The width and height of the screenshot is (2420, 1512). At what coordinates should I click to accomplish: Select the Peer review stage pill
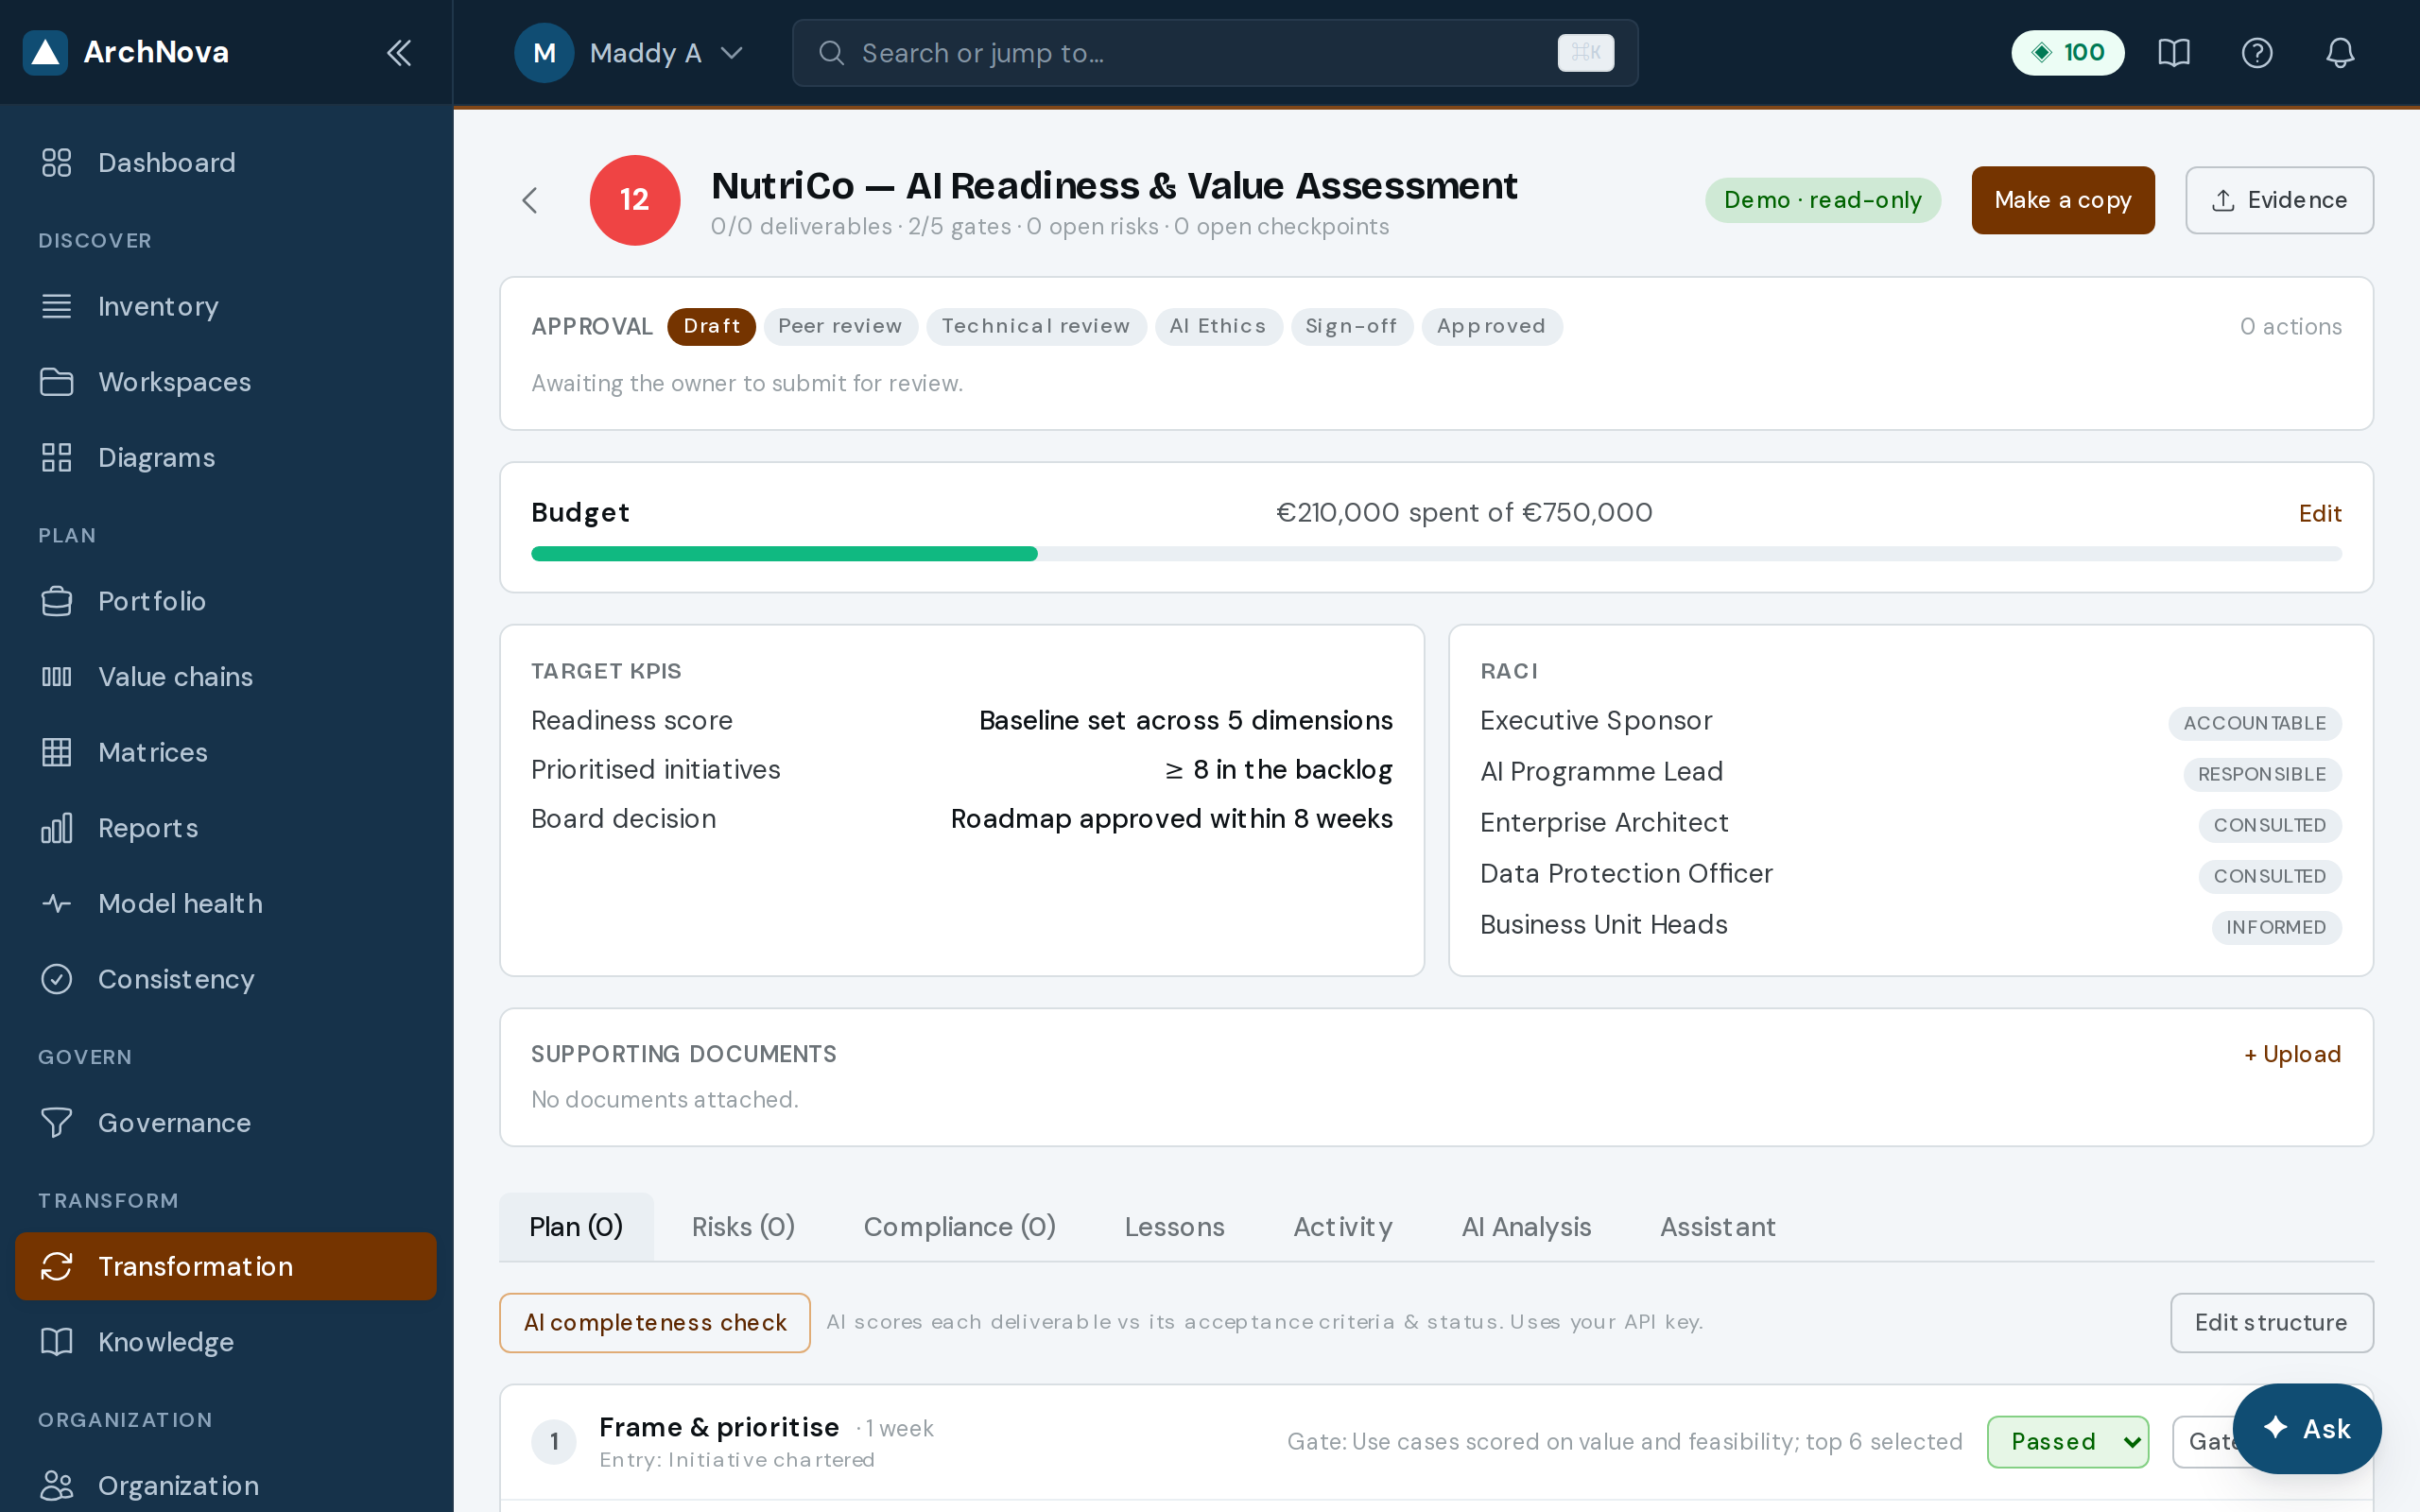point(840,327)
